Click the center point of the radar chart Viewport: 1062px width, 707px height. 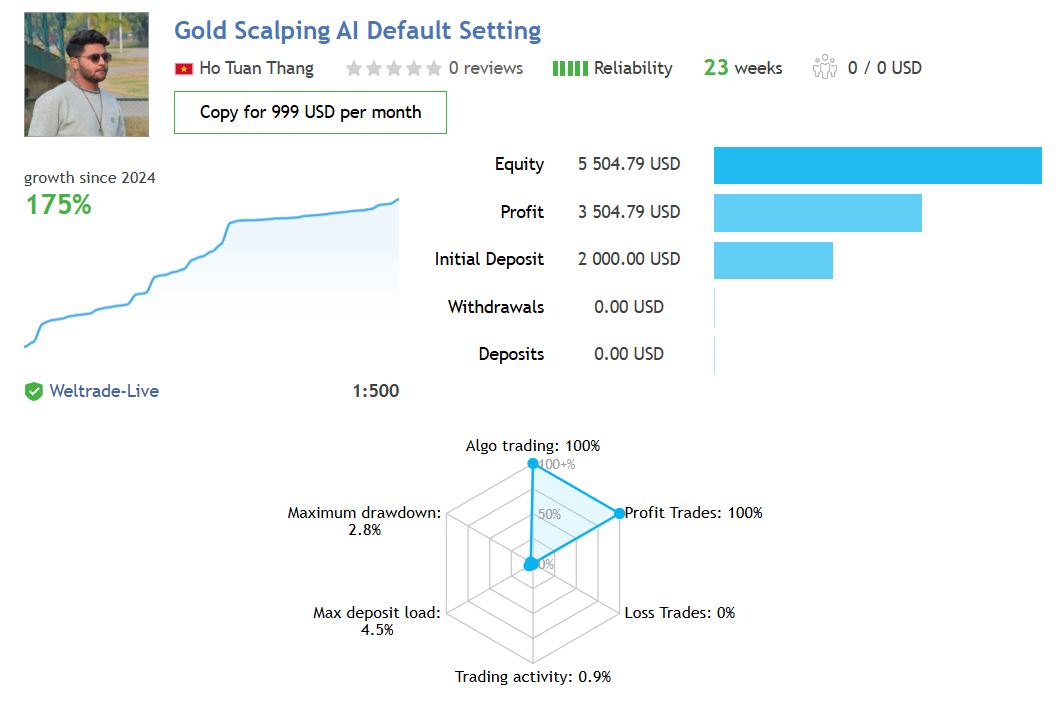(x=533, y=563)
